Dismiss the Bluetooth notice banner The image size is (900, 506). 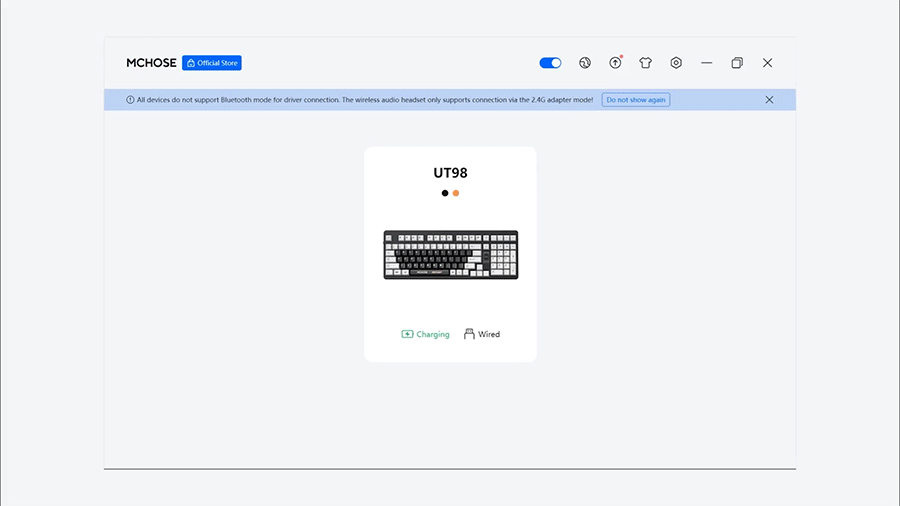(x=769, y=100)
